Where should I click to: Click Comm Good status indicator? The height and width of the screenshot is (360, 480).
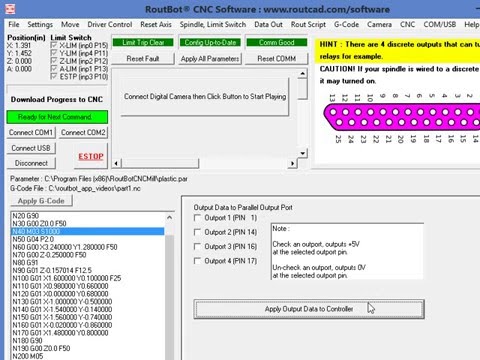[x=277, y=42]
